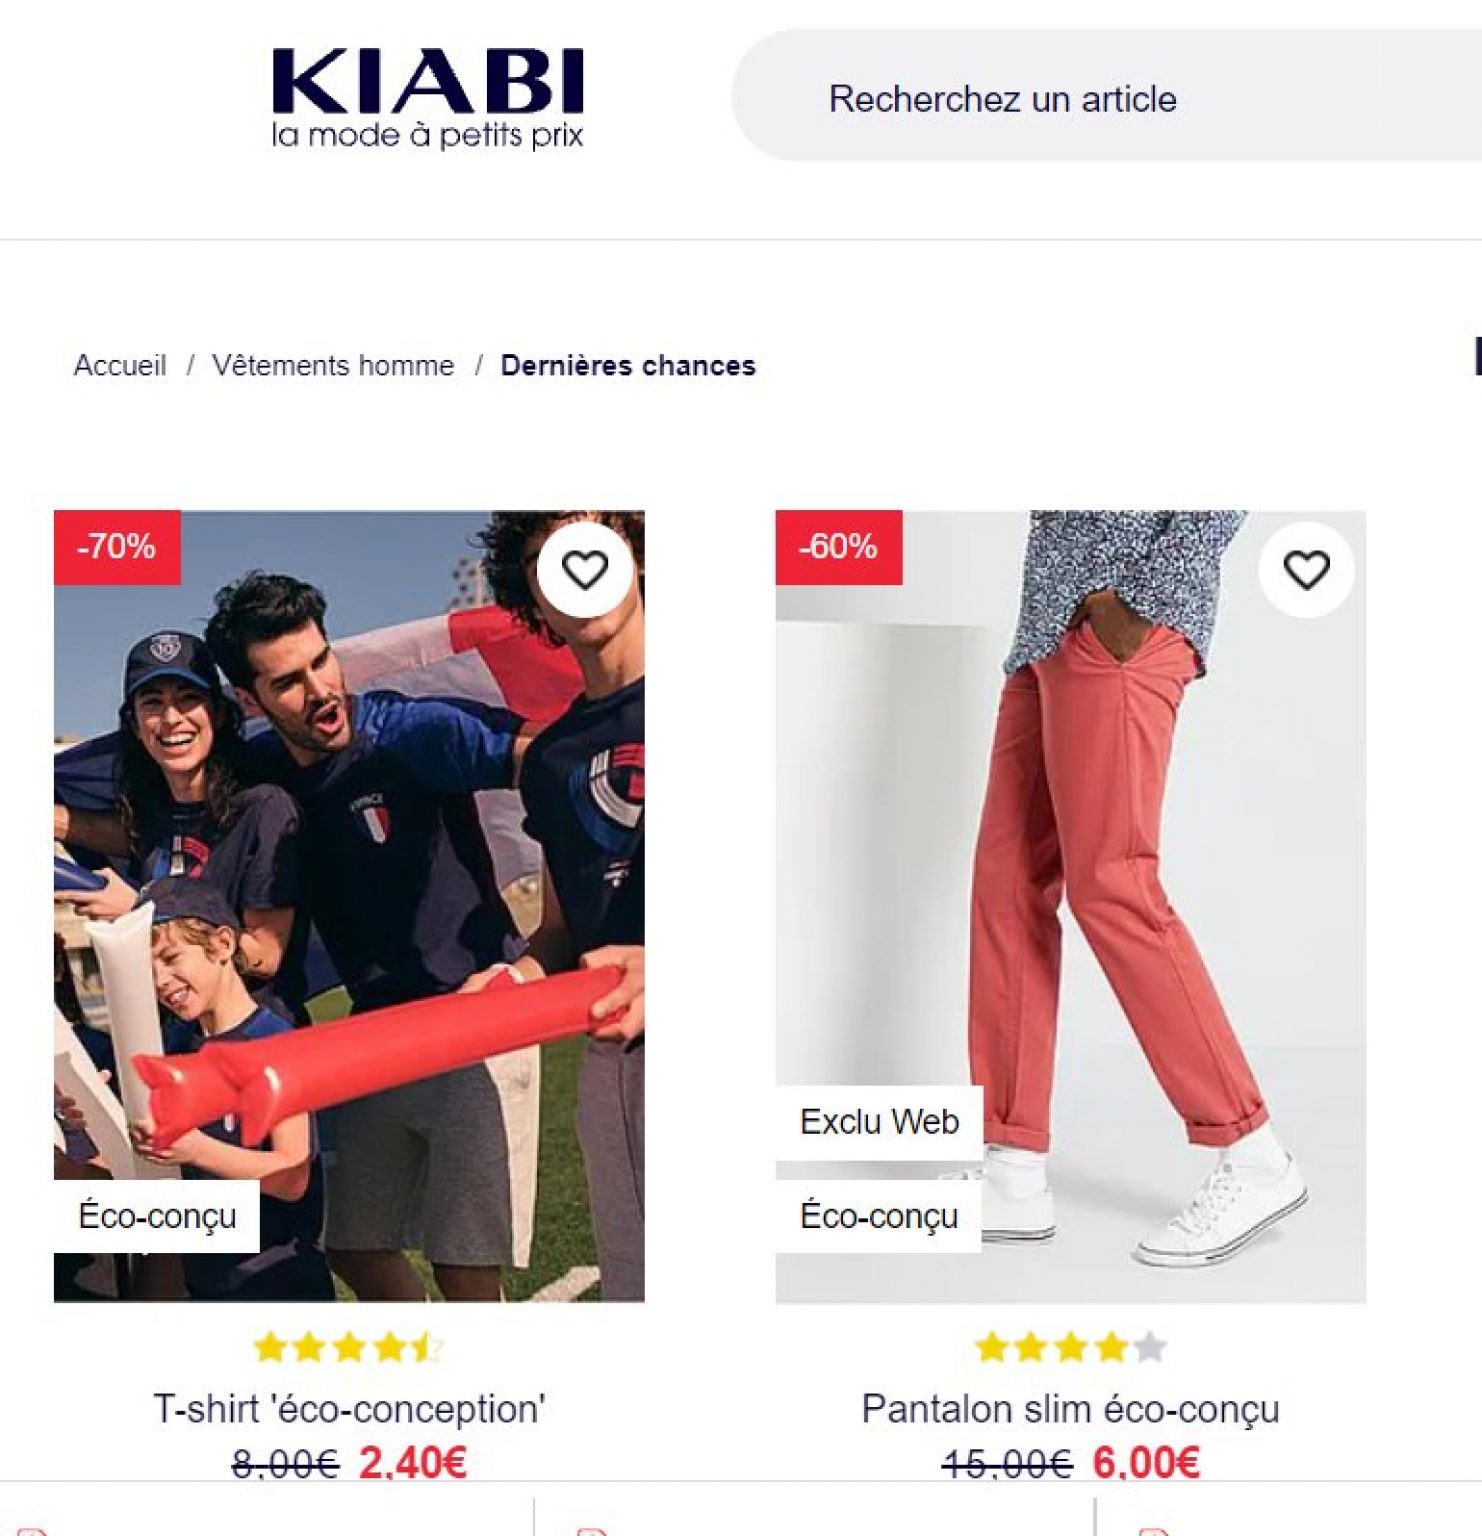Click the -70% discount badge

(117, 547)
